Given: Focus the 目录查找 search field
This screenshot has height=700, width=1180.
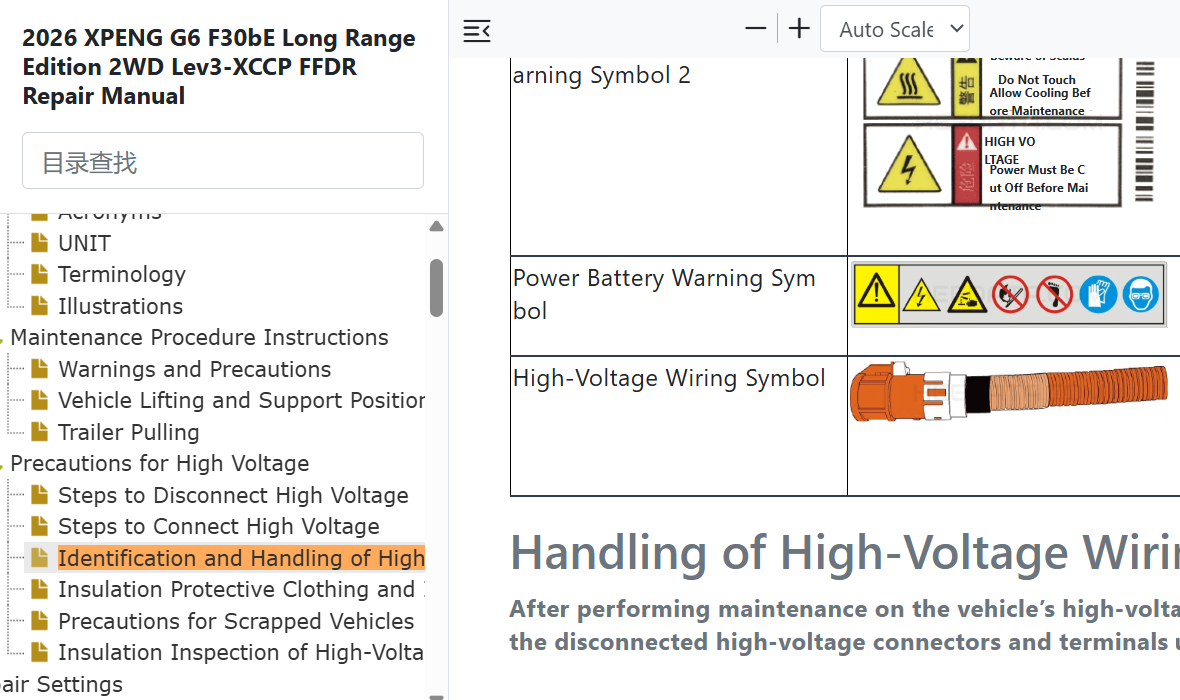Looking at the screenshot, I should tap(223, 161).
